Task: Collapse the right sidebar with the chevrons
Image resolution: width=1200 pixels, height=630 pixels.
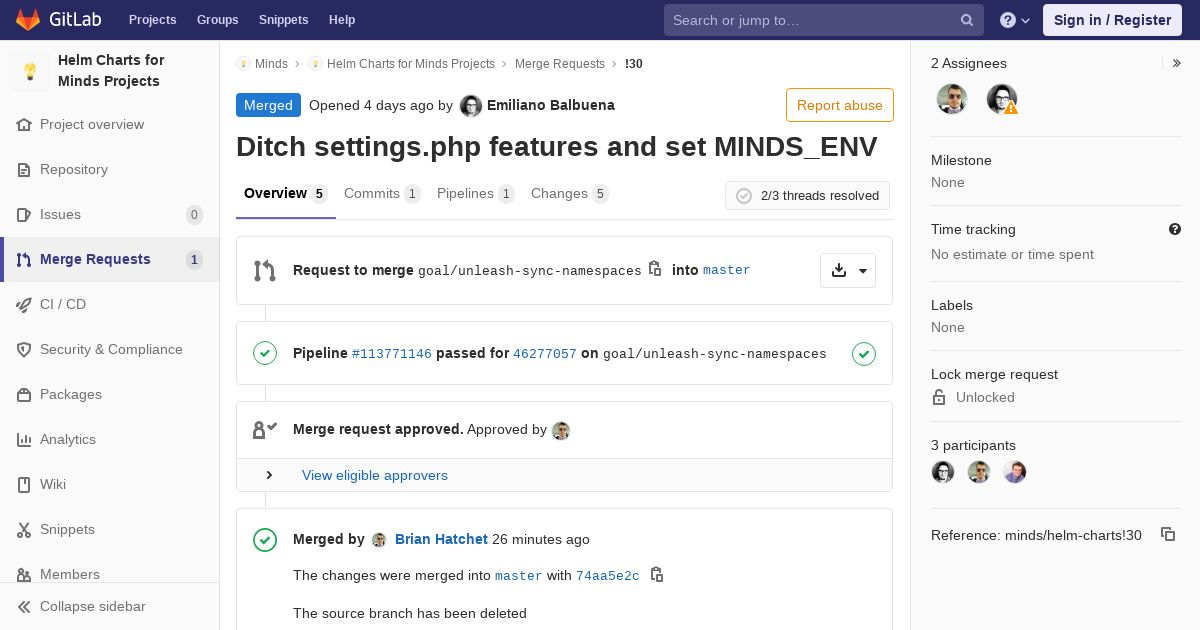Action: 1177,63
